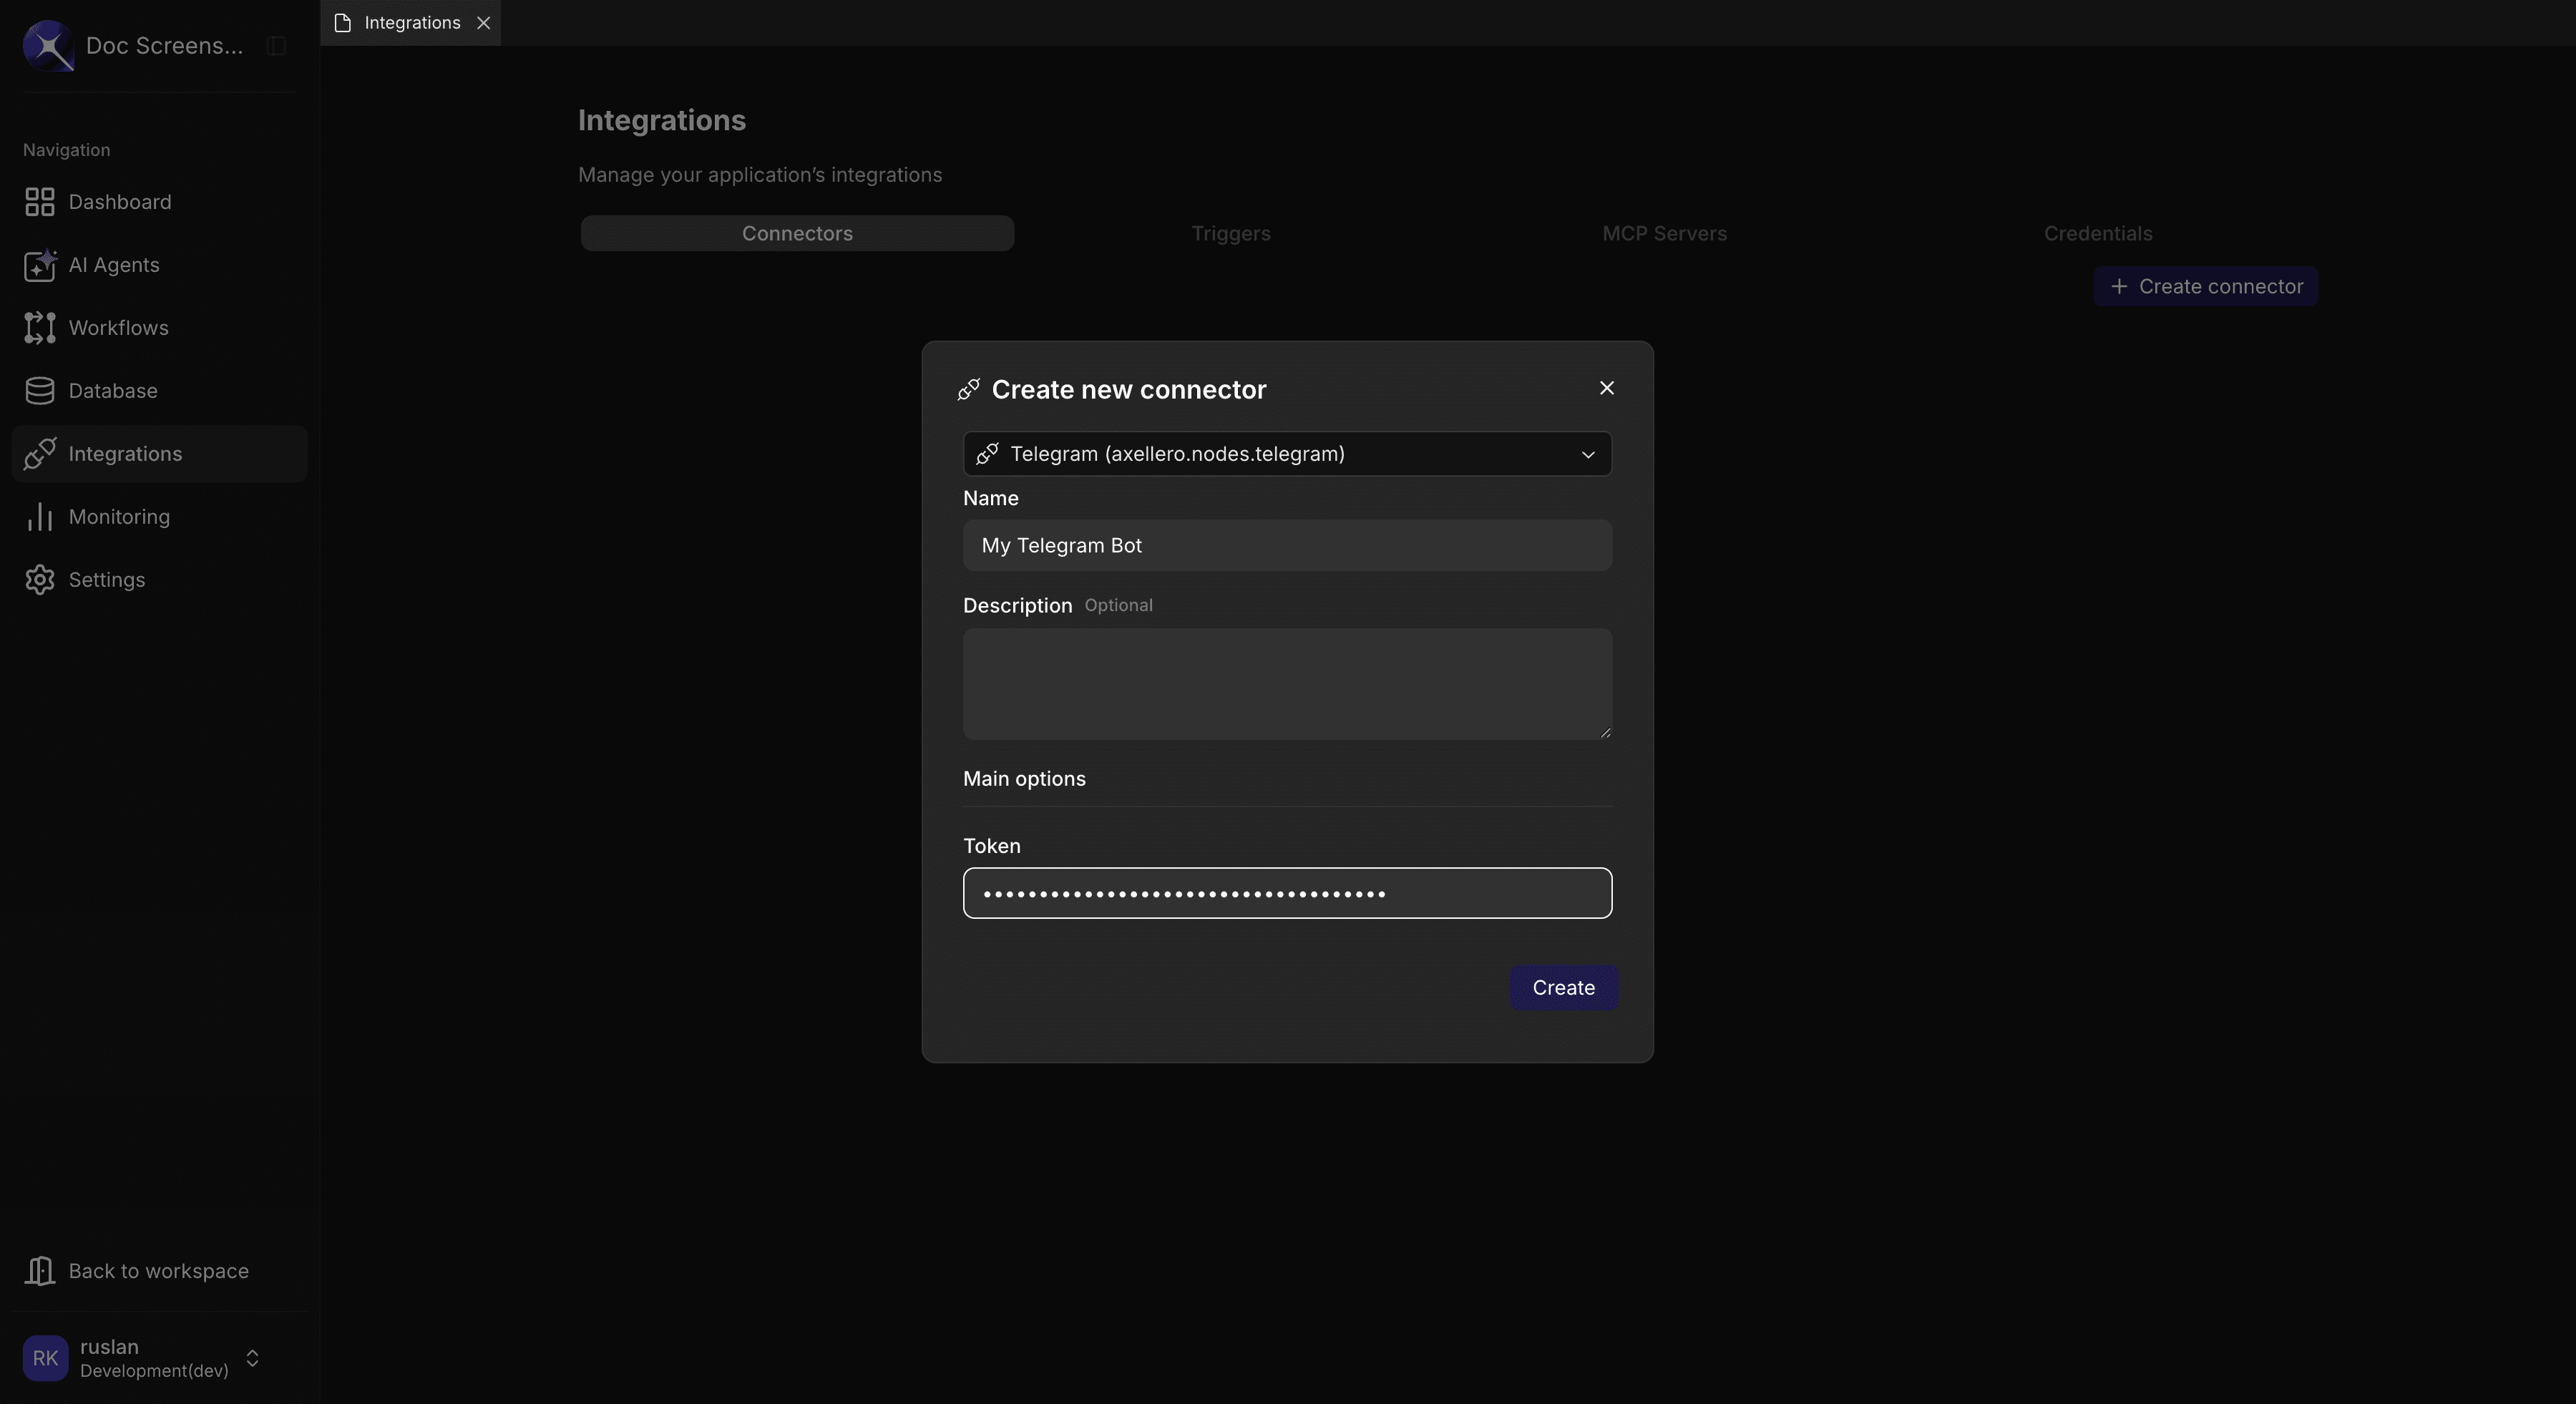Click the Settings gear icon

39,579
